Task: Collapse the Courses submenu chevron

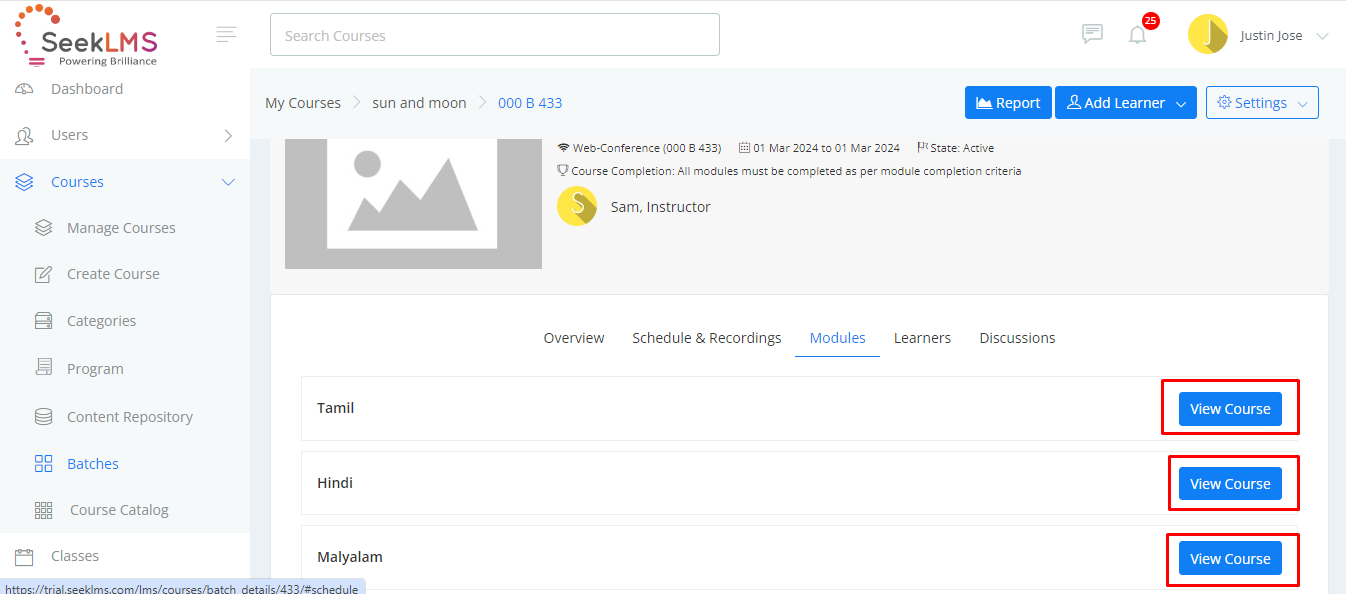Action: tap(228, 182)
